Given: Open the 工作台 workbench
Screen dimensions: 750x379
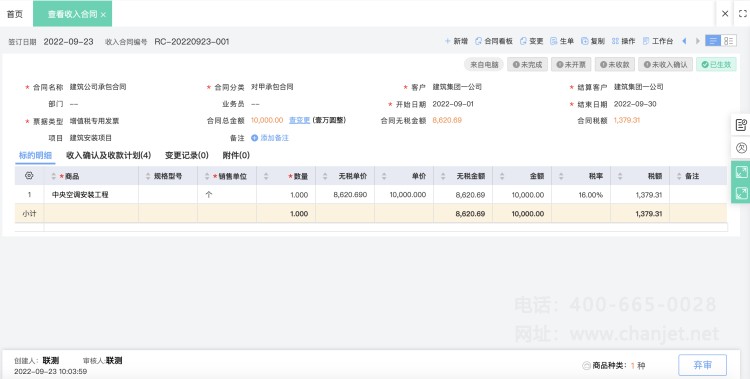Looking at the screenshot, I should coord(658,41).
